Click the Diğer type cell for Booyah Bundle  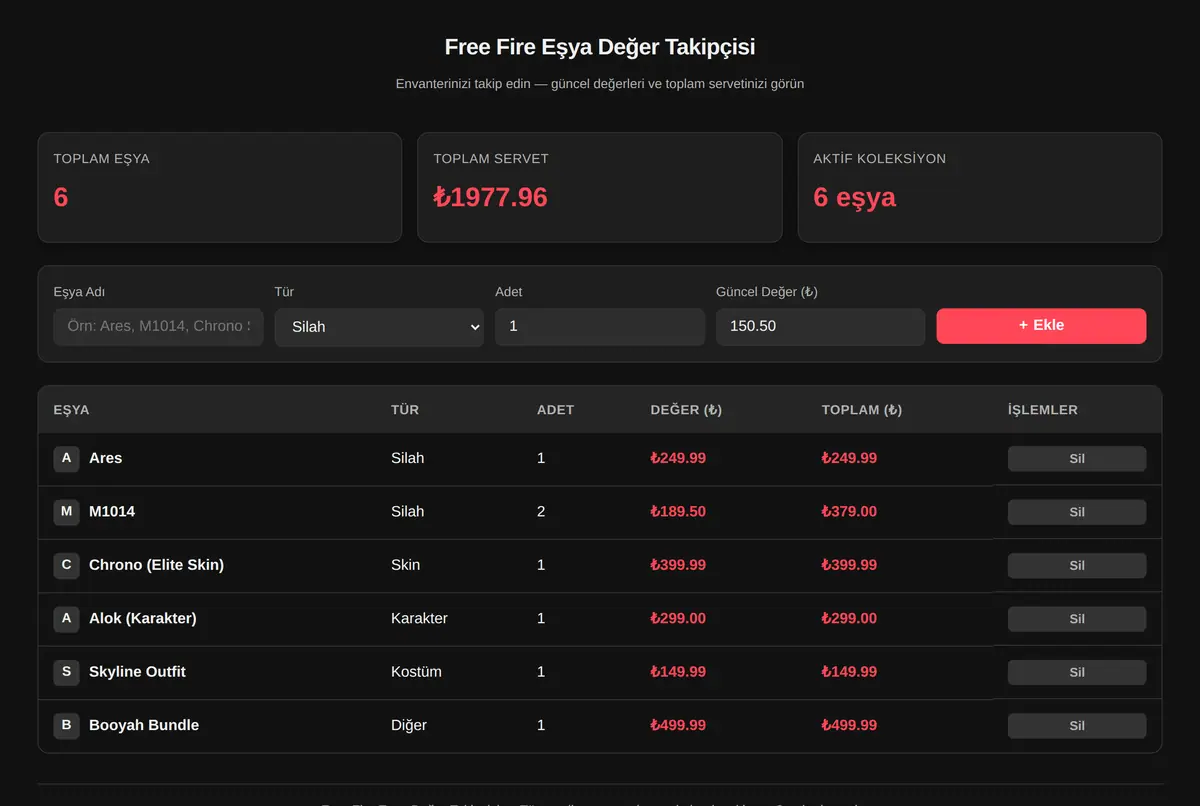409,725
